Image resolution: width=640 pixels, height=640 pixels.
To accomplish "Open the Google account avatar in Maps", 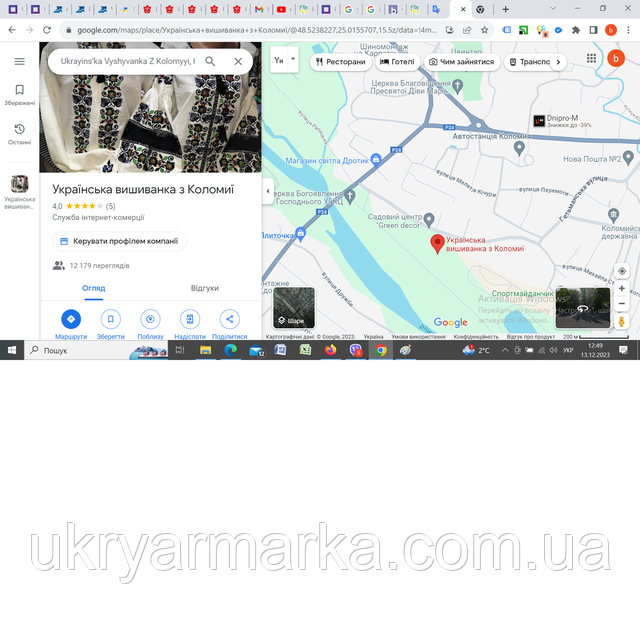I will [616, 58].
